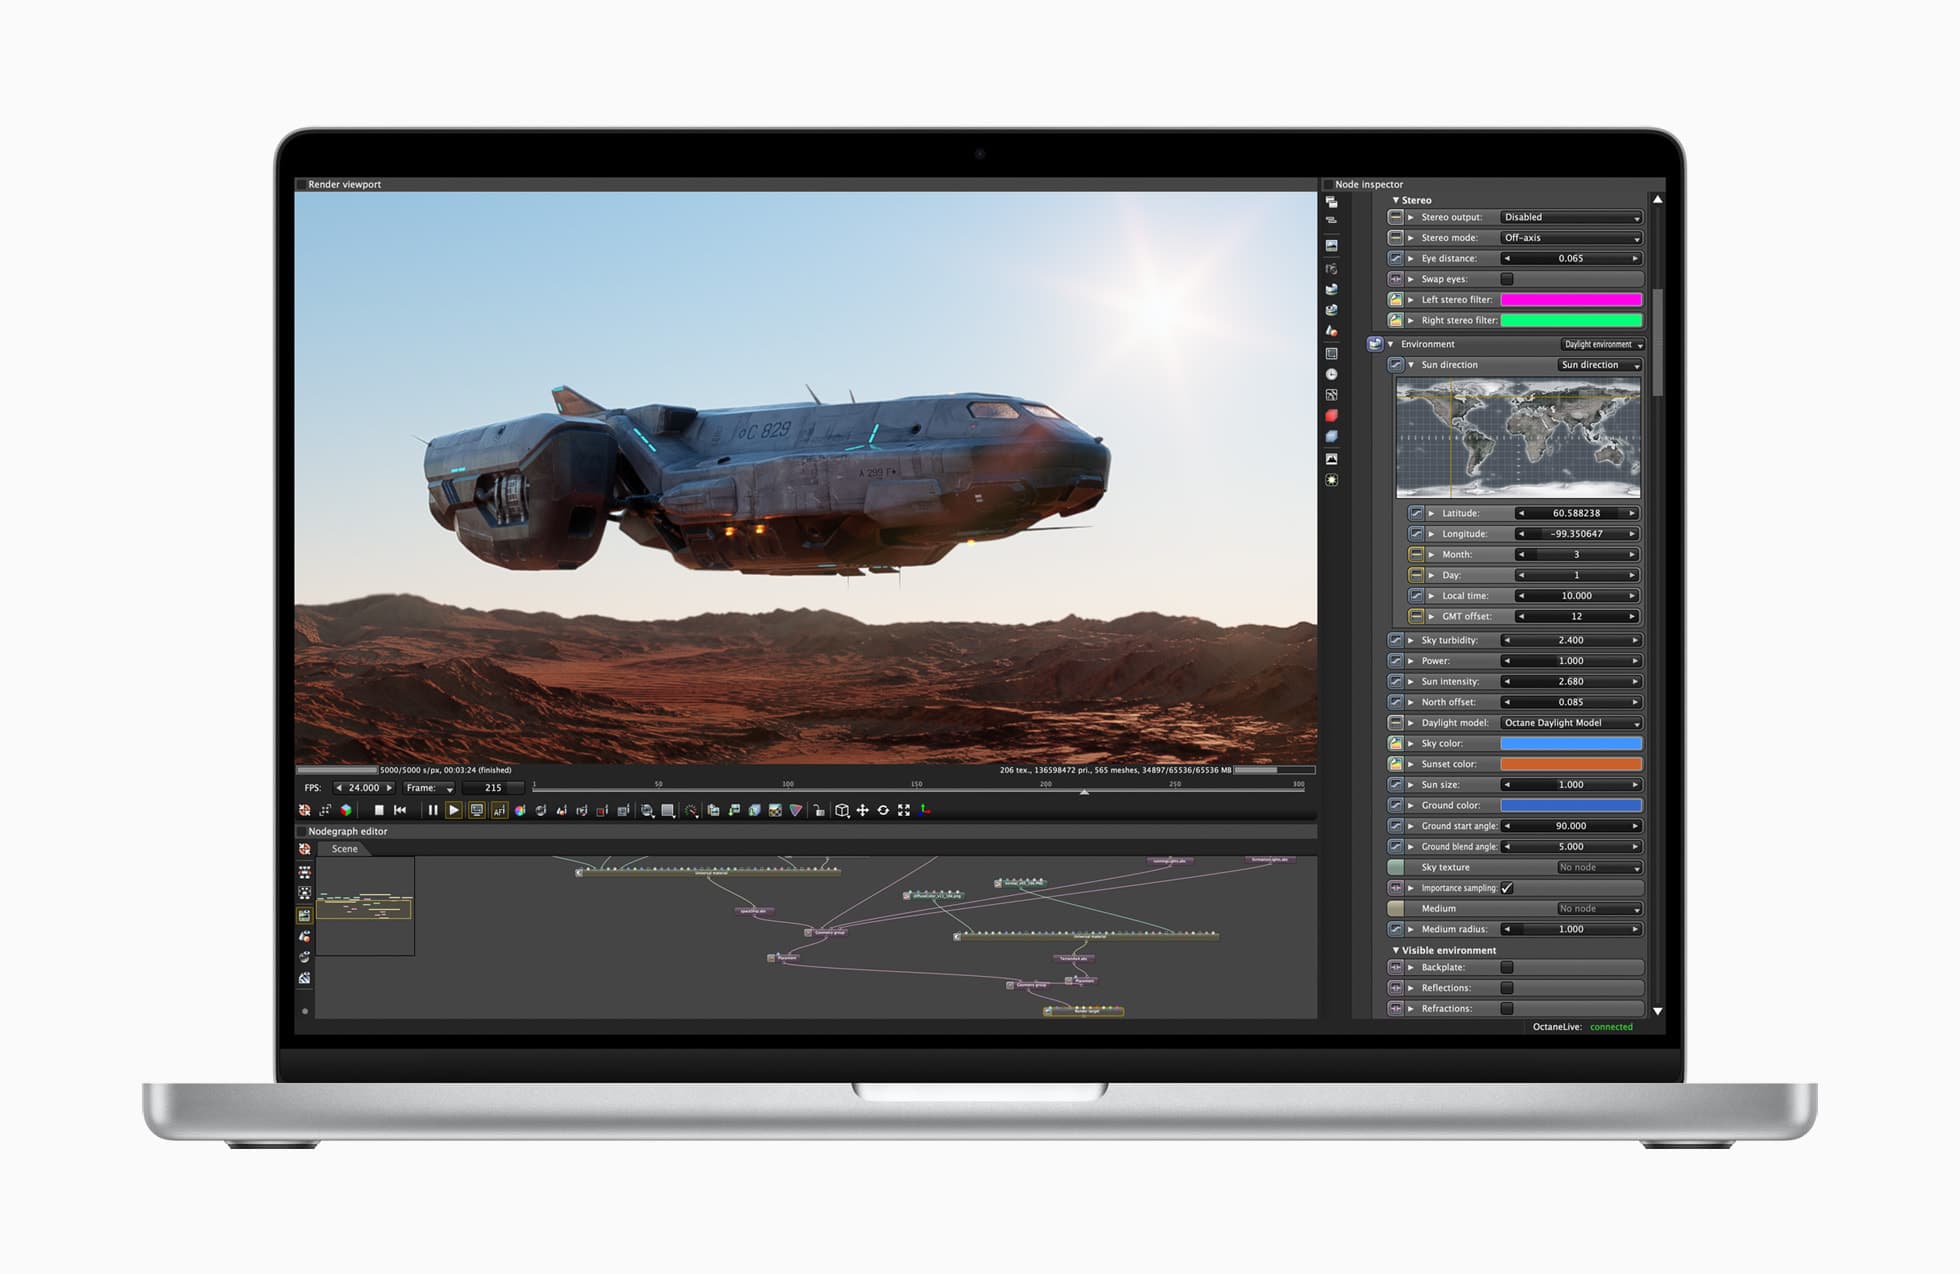
Task: Activate the region render magnifier tool
Action: click(648, 810)
